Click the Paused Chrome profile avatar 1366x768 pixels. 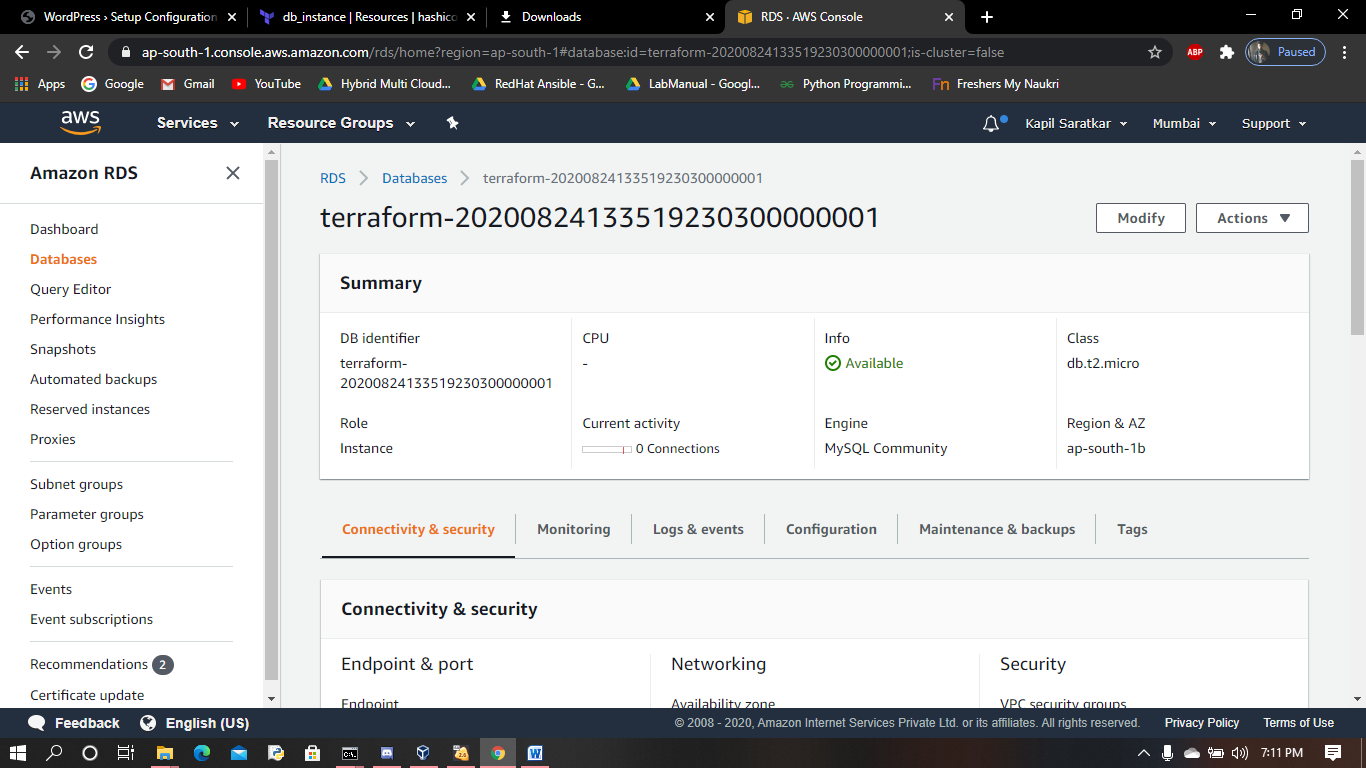pos(1285,52)
